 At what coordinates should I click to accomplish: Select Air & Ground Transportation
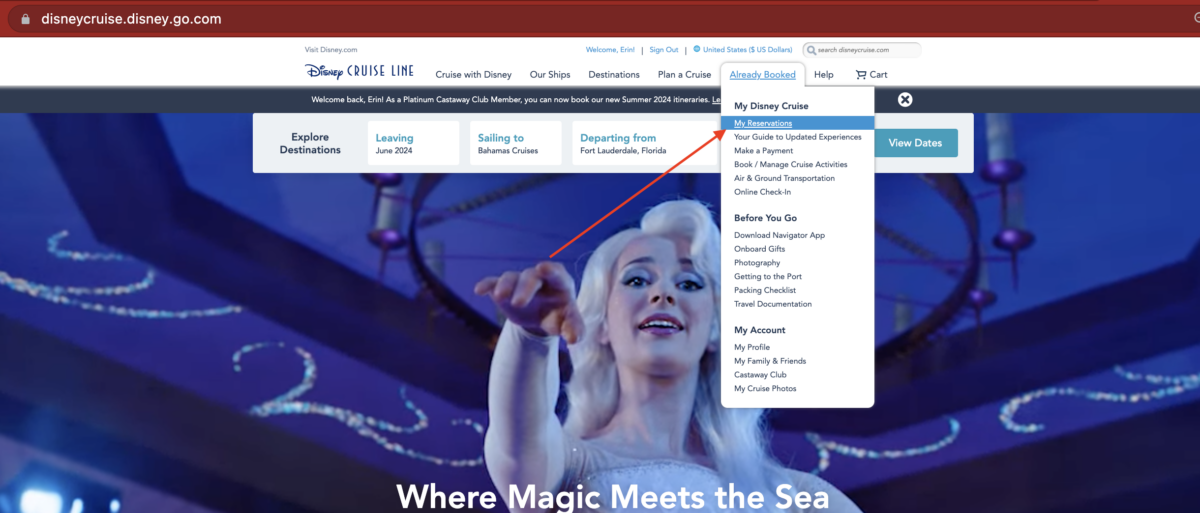click(784, 179)
